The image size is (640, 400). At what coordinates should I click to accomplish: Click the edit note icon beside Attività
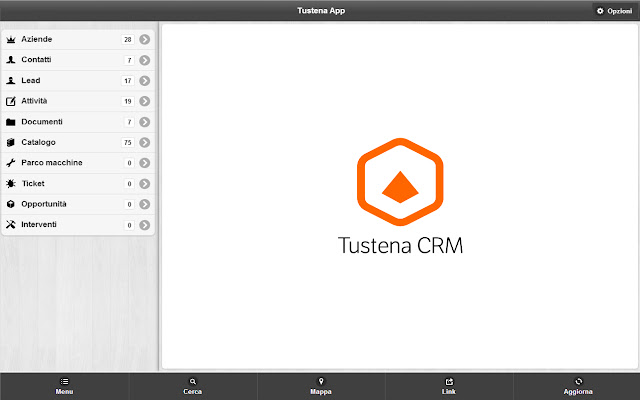[11, 101]
